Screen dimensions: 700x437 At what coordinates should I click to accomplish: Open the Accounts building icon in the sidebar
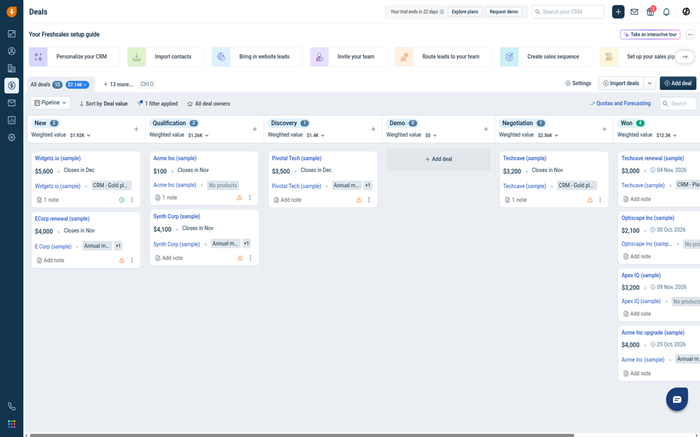12,68
